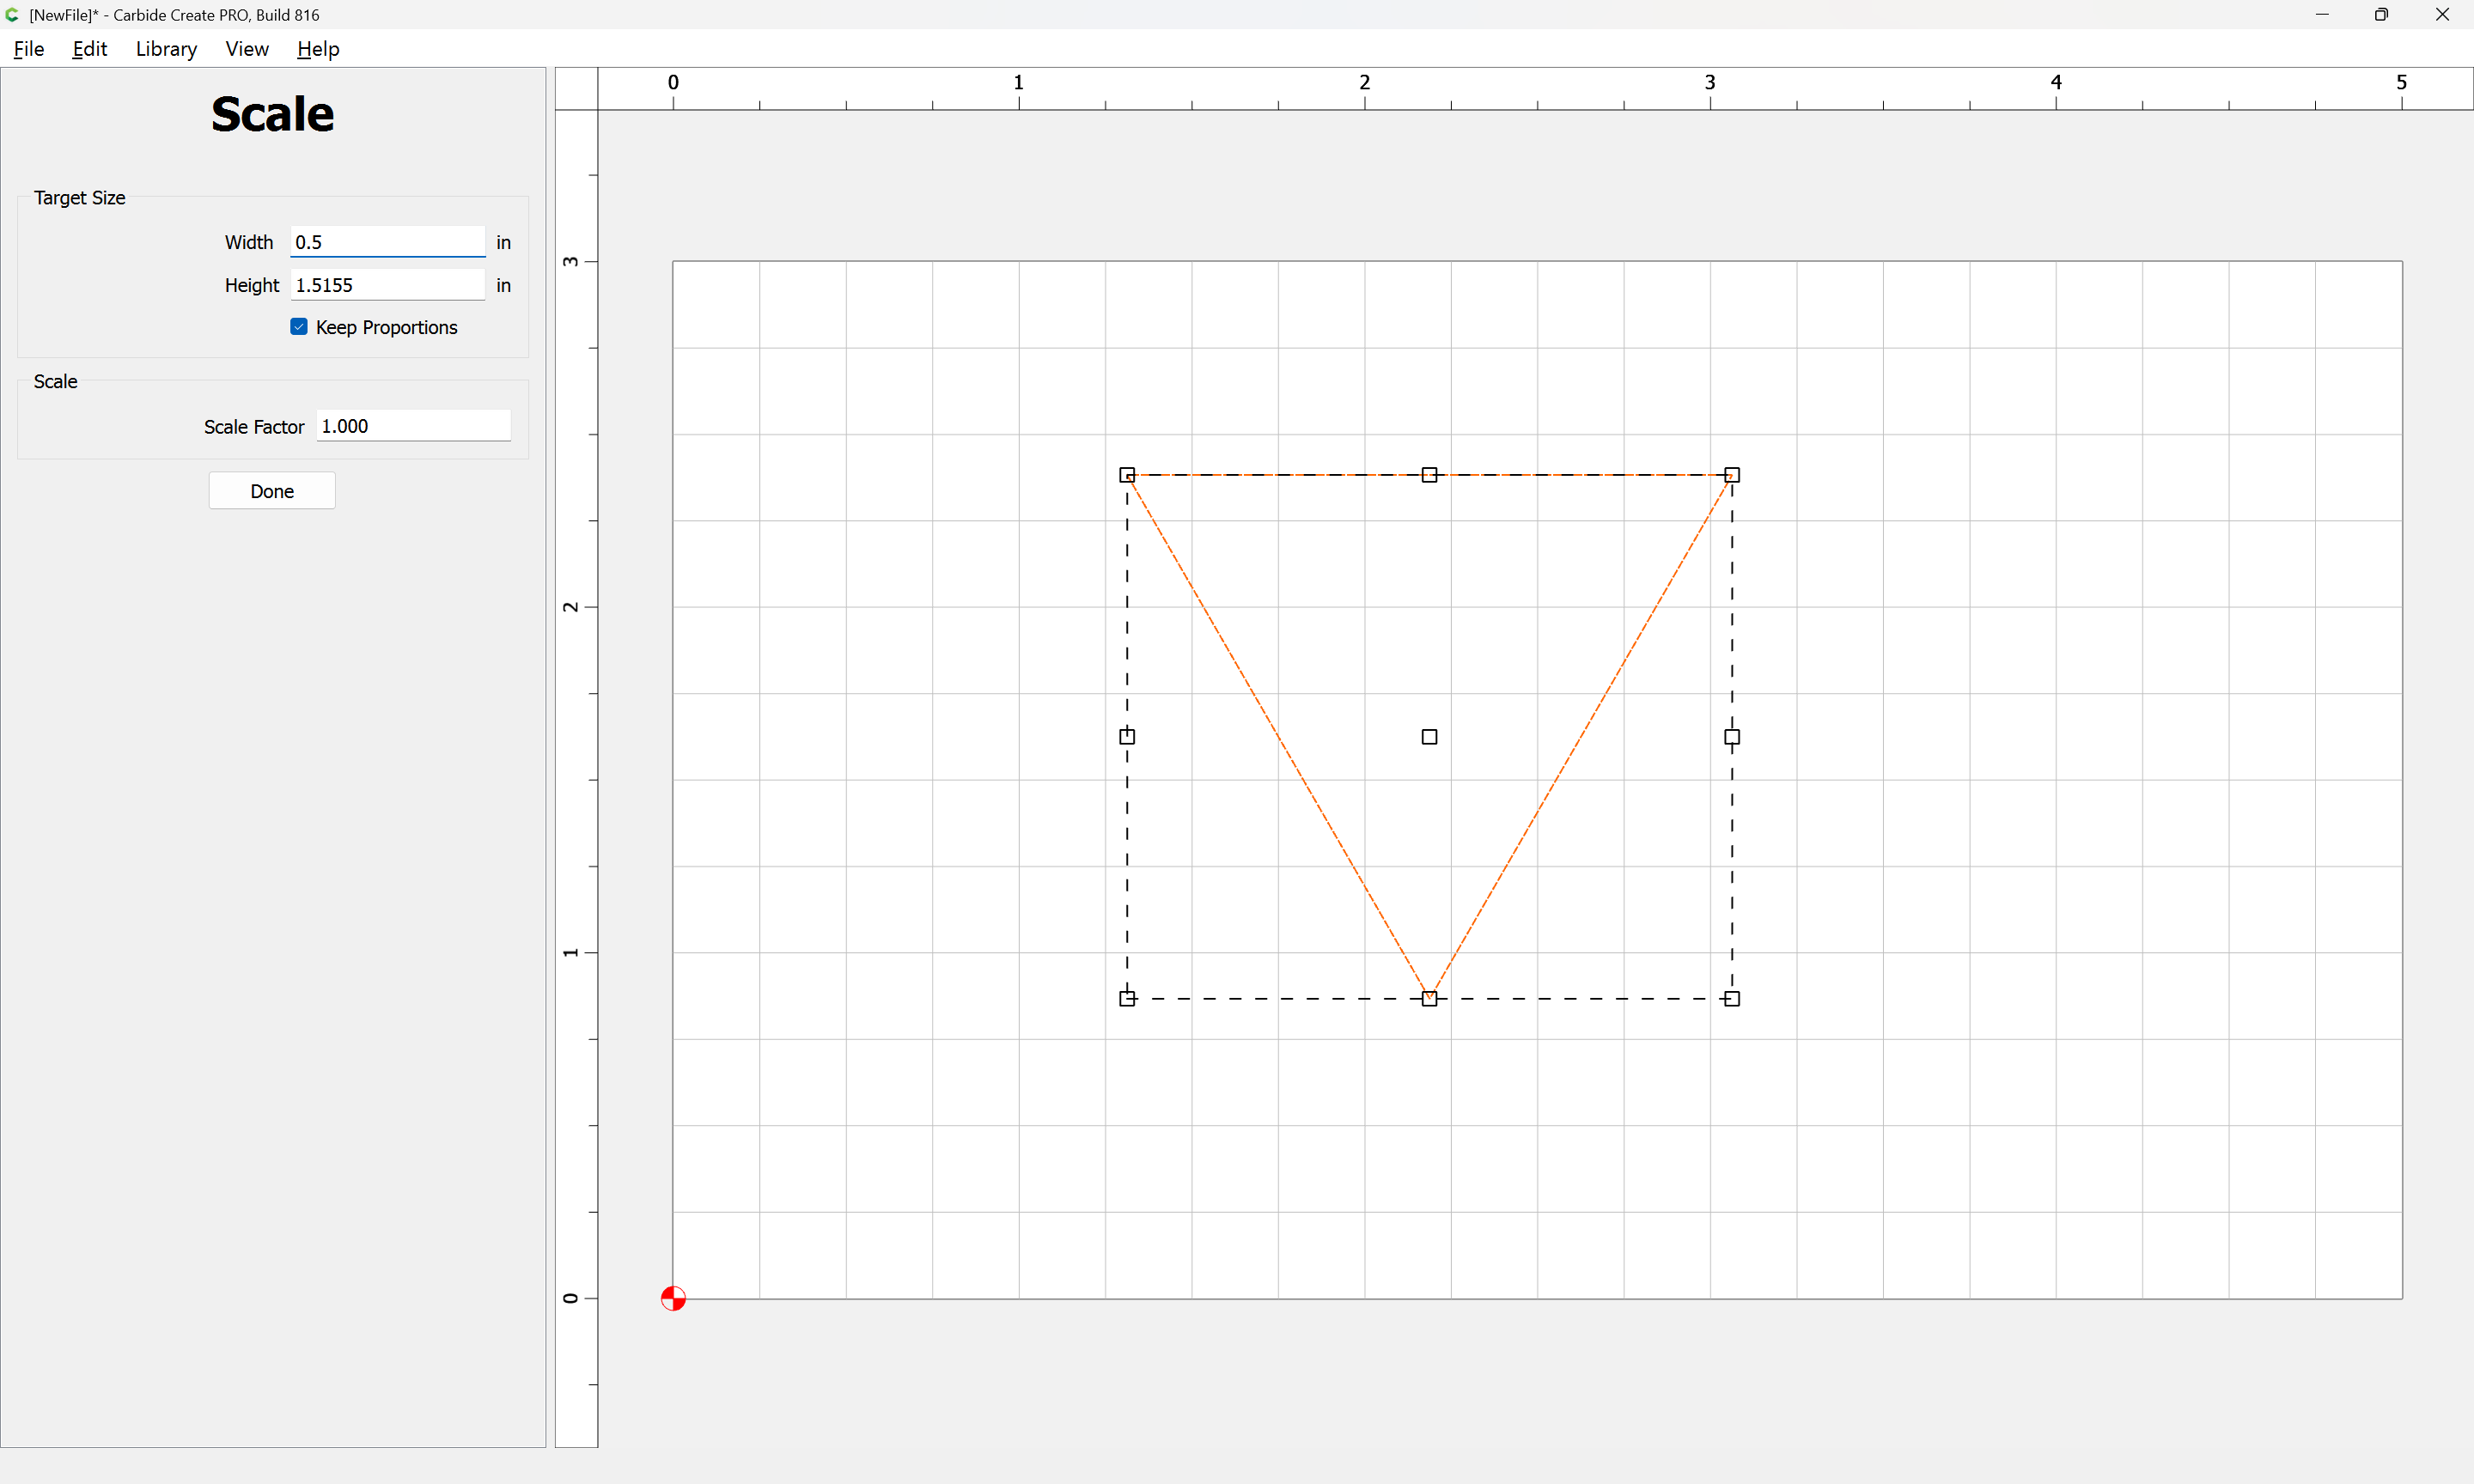The image size is (2474, 1484).
Task: Select the top-left selection handle
Action: [x=1127, y=475]
